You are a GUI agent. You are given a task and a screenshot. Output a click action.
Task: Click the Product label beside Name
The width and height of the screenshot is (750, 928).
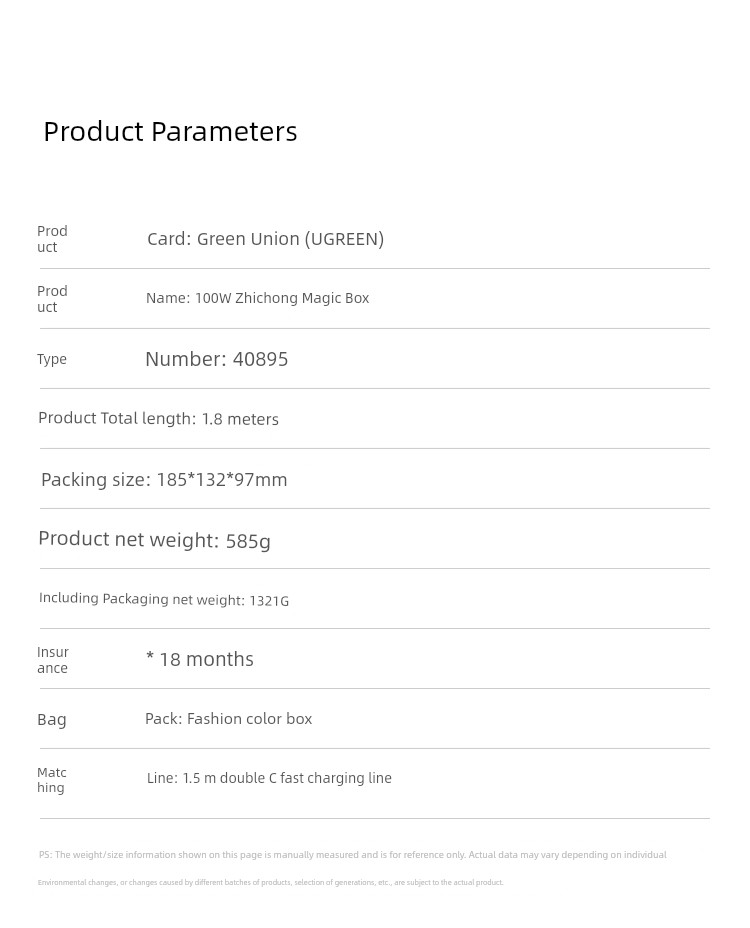[x=52, y=299]
